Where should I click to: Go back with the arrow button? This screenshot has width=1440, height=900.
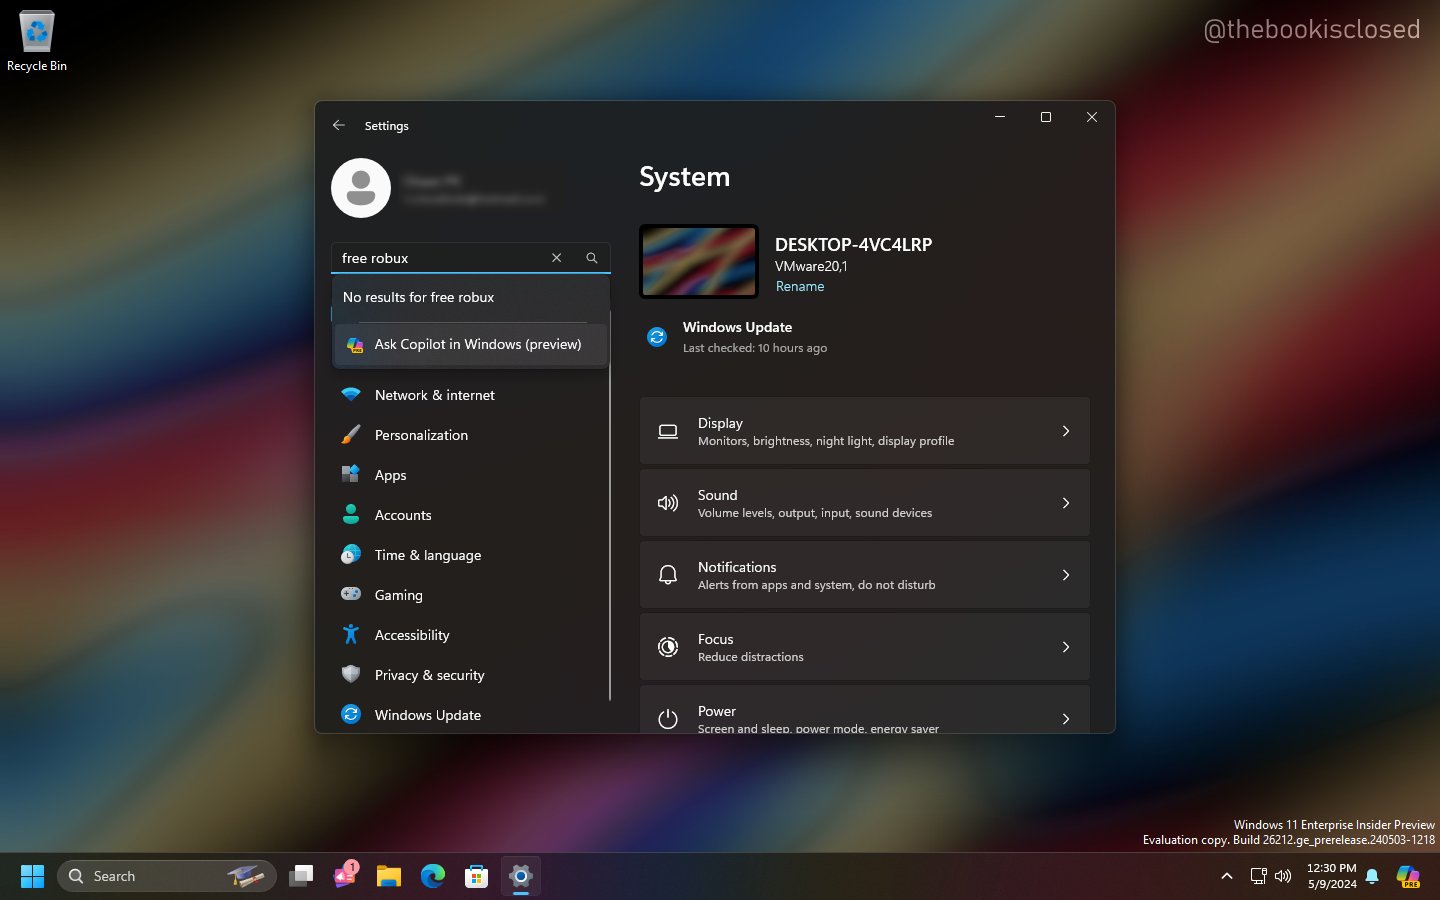338,125
